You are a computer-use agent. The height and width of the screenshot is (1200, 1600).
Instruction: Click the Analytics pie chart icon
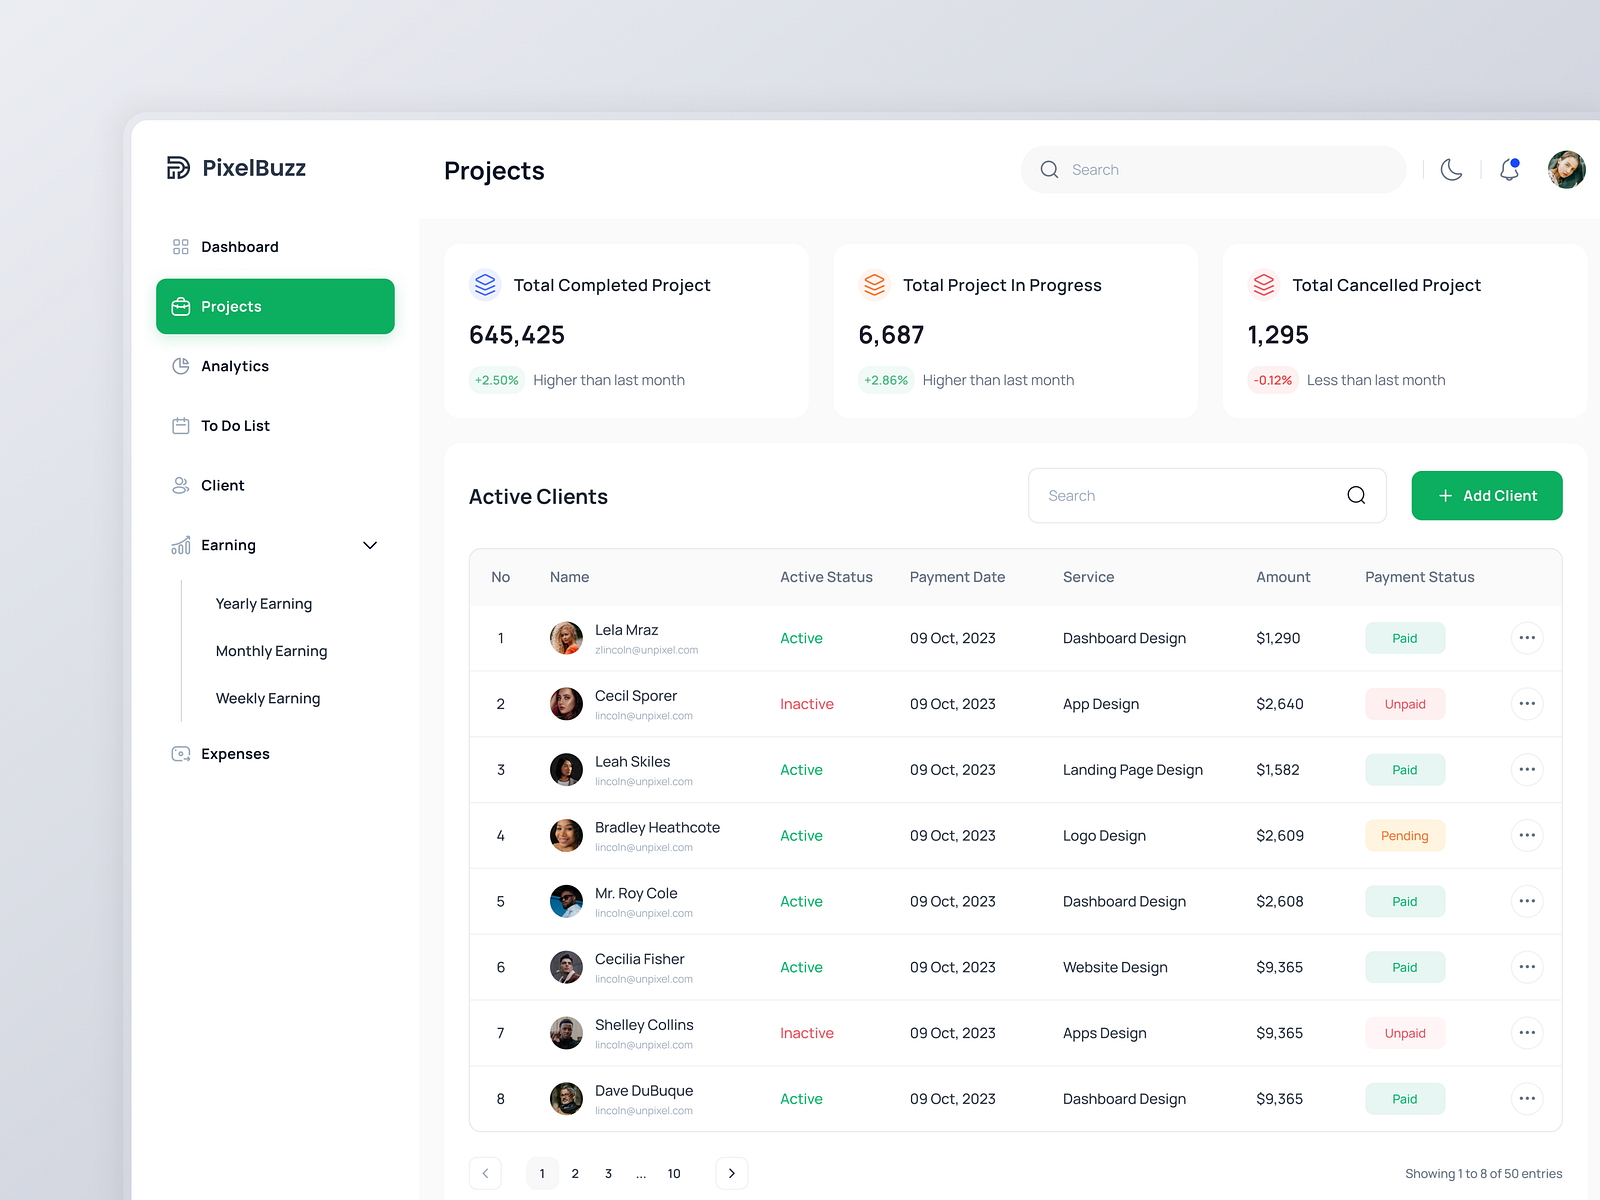181,366
